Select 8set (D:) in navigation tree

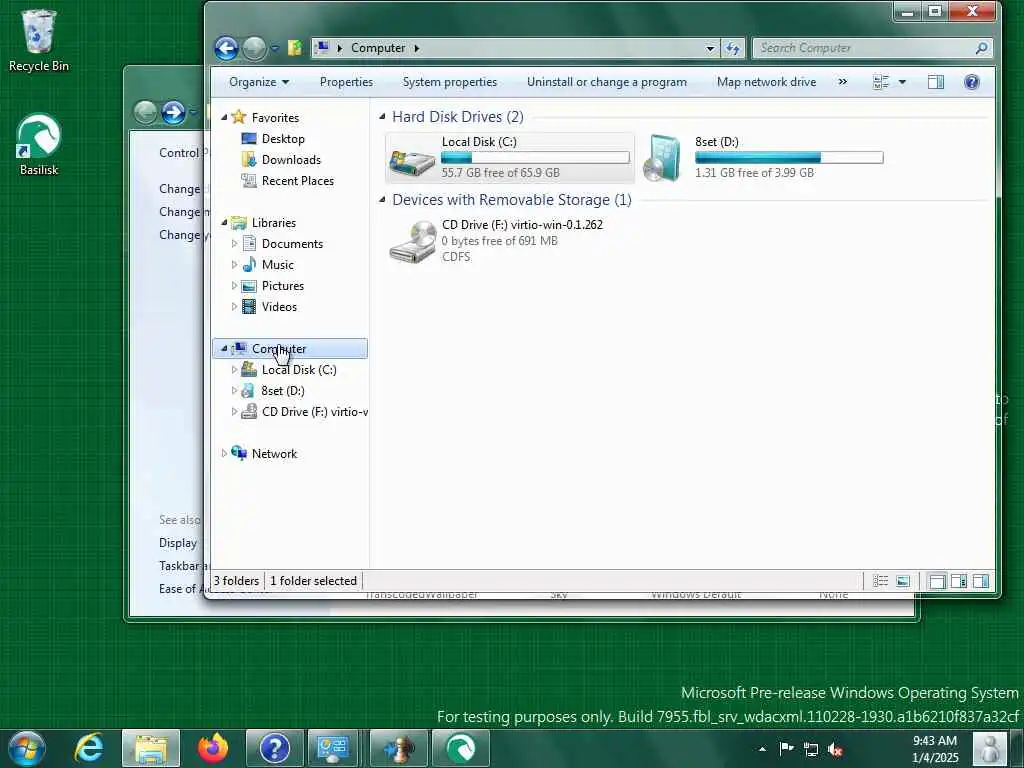pyautogui.click(x=283, y=391)
